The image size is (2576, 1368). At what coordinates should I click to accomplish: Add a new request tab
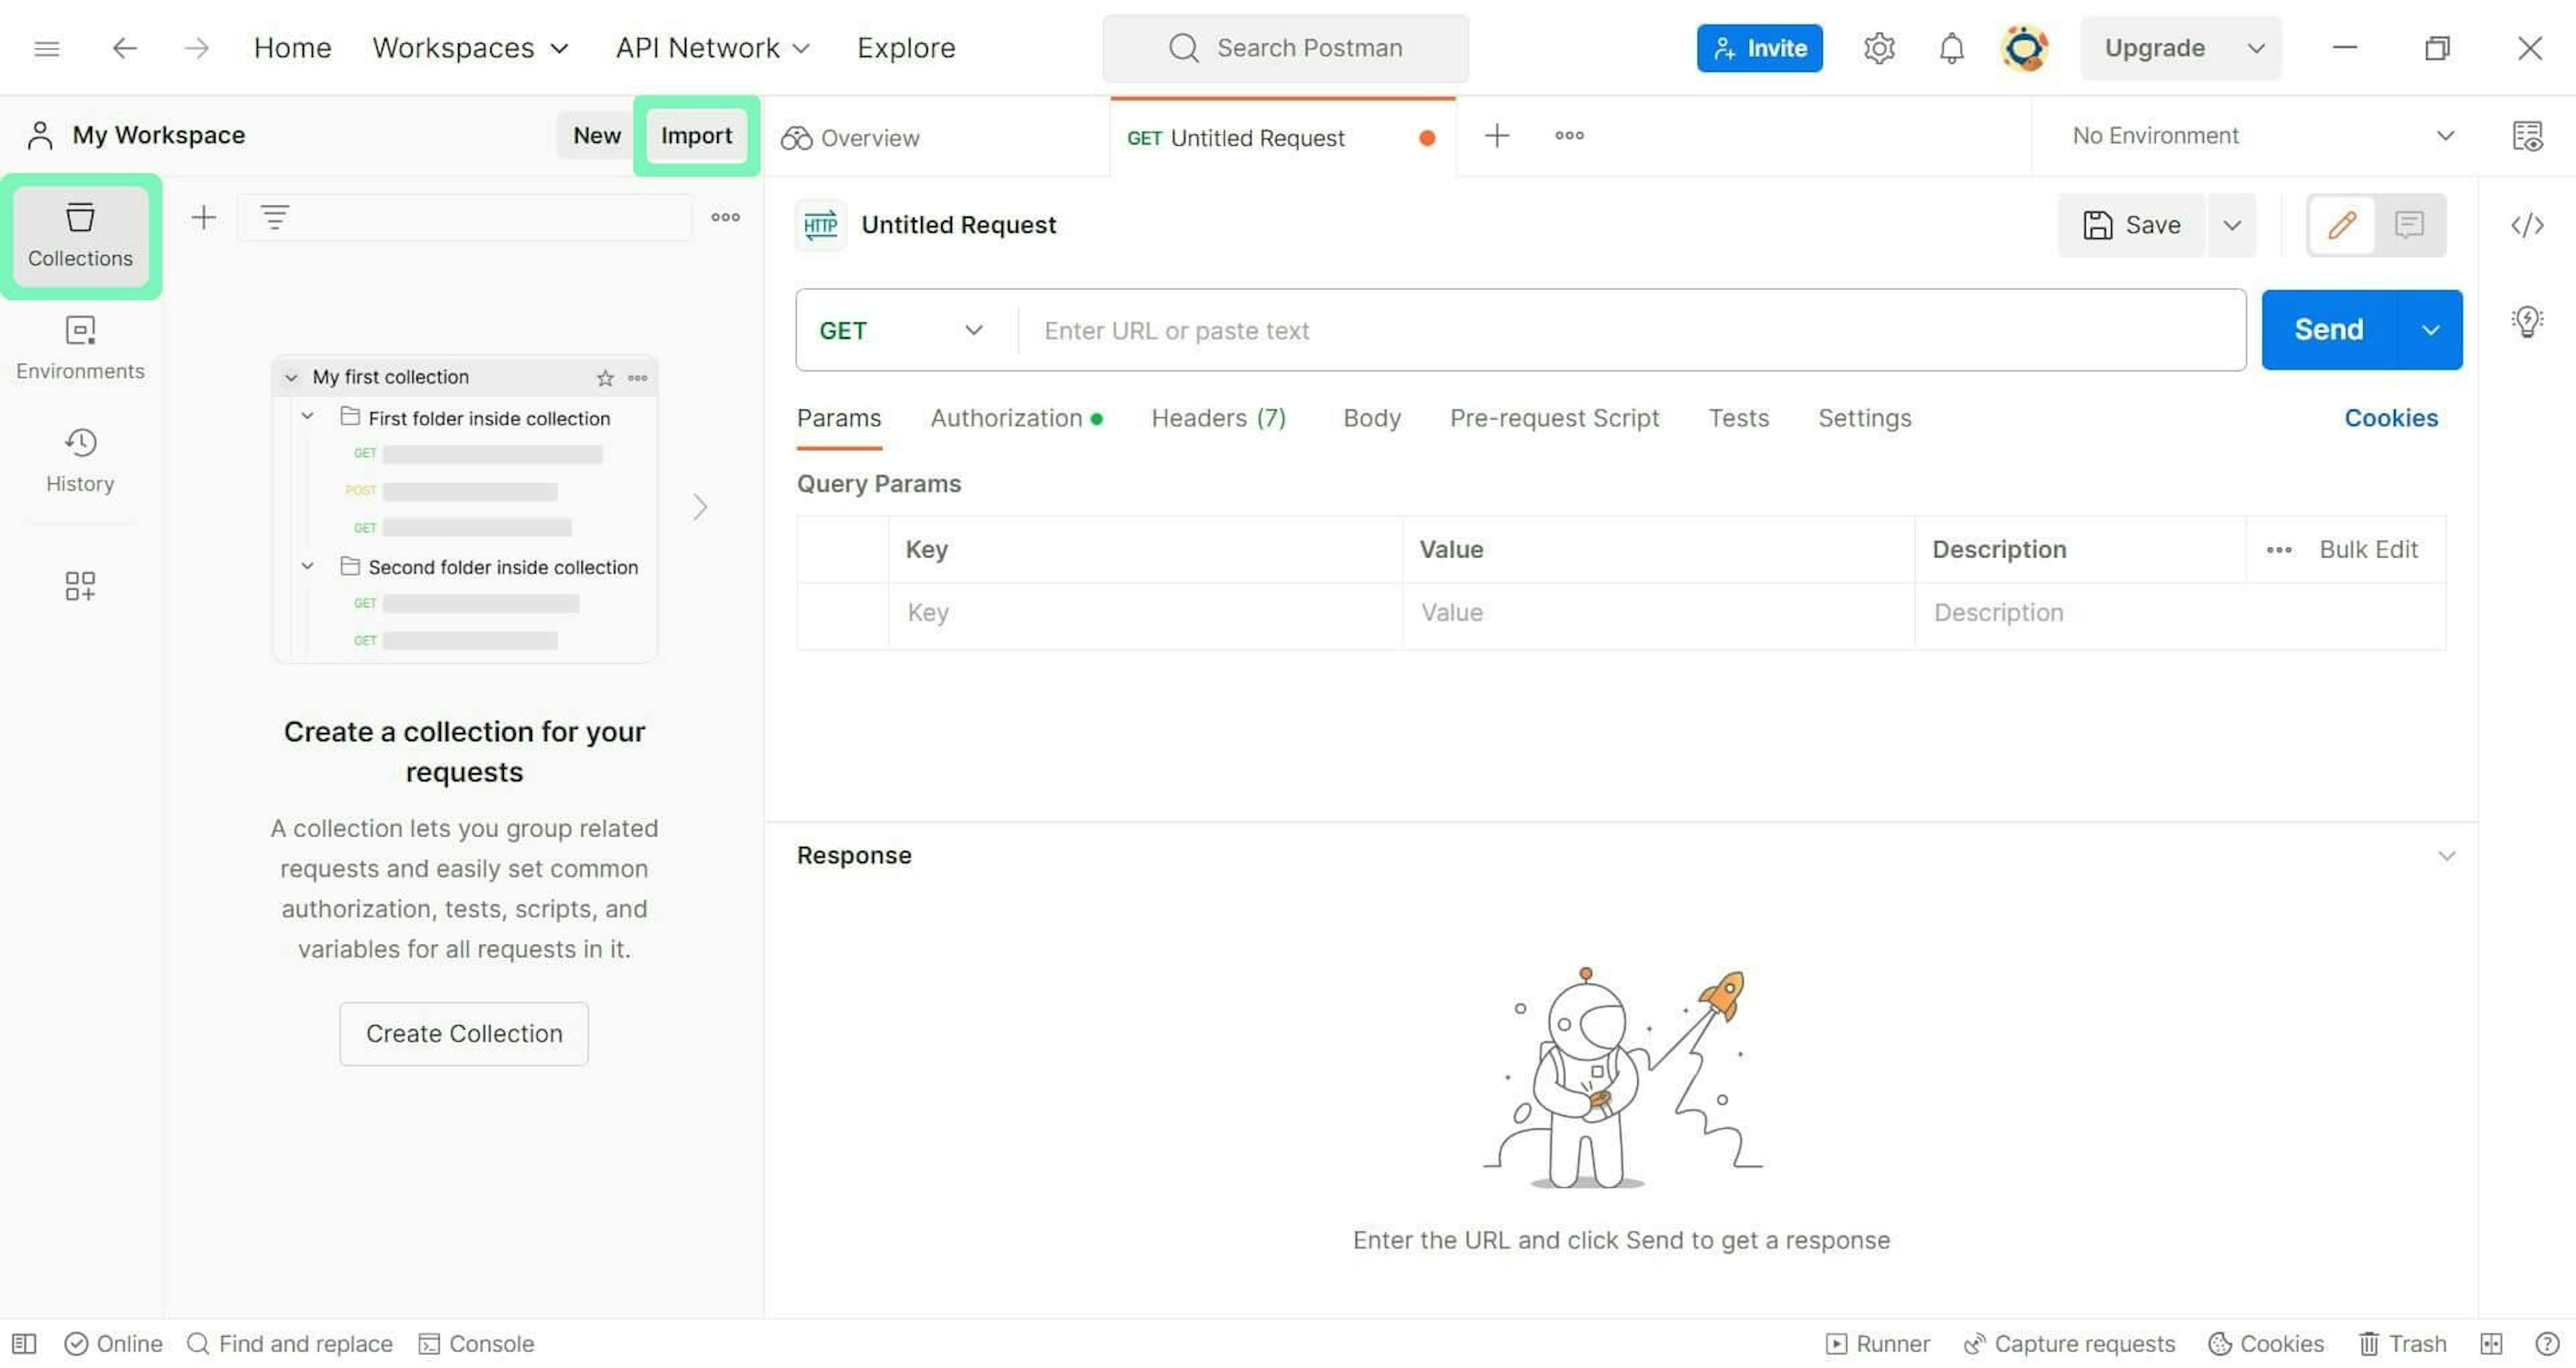(1496, 136)
